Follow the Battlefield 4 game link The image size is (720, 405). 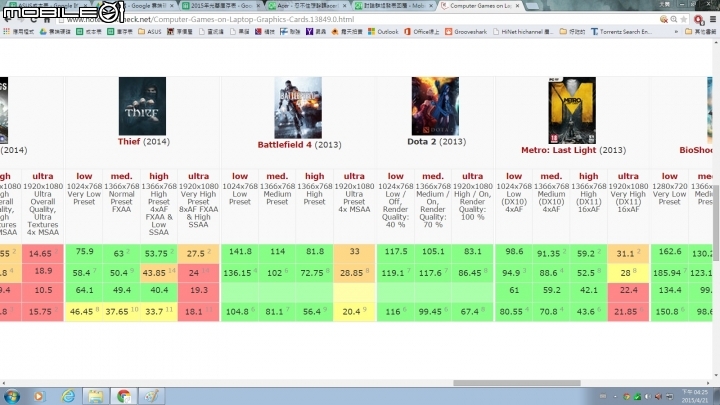tap(285, 145)
